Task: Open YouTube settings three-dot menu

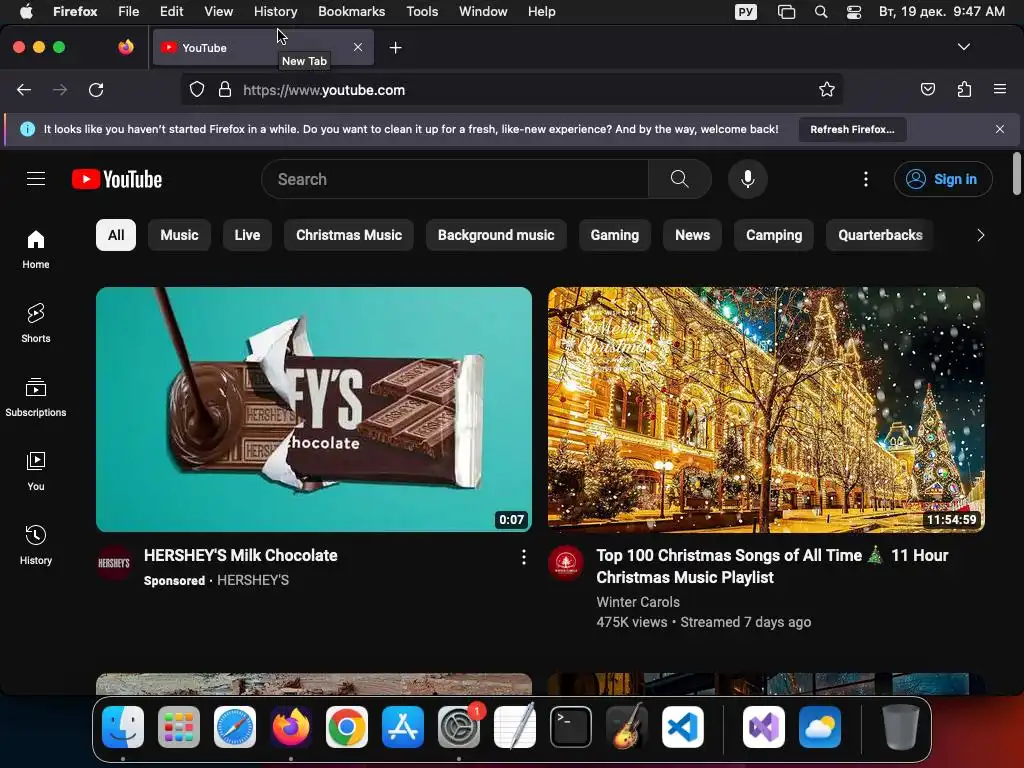Action: (x=866, y=179)
